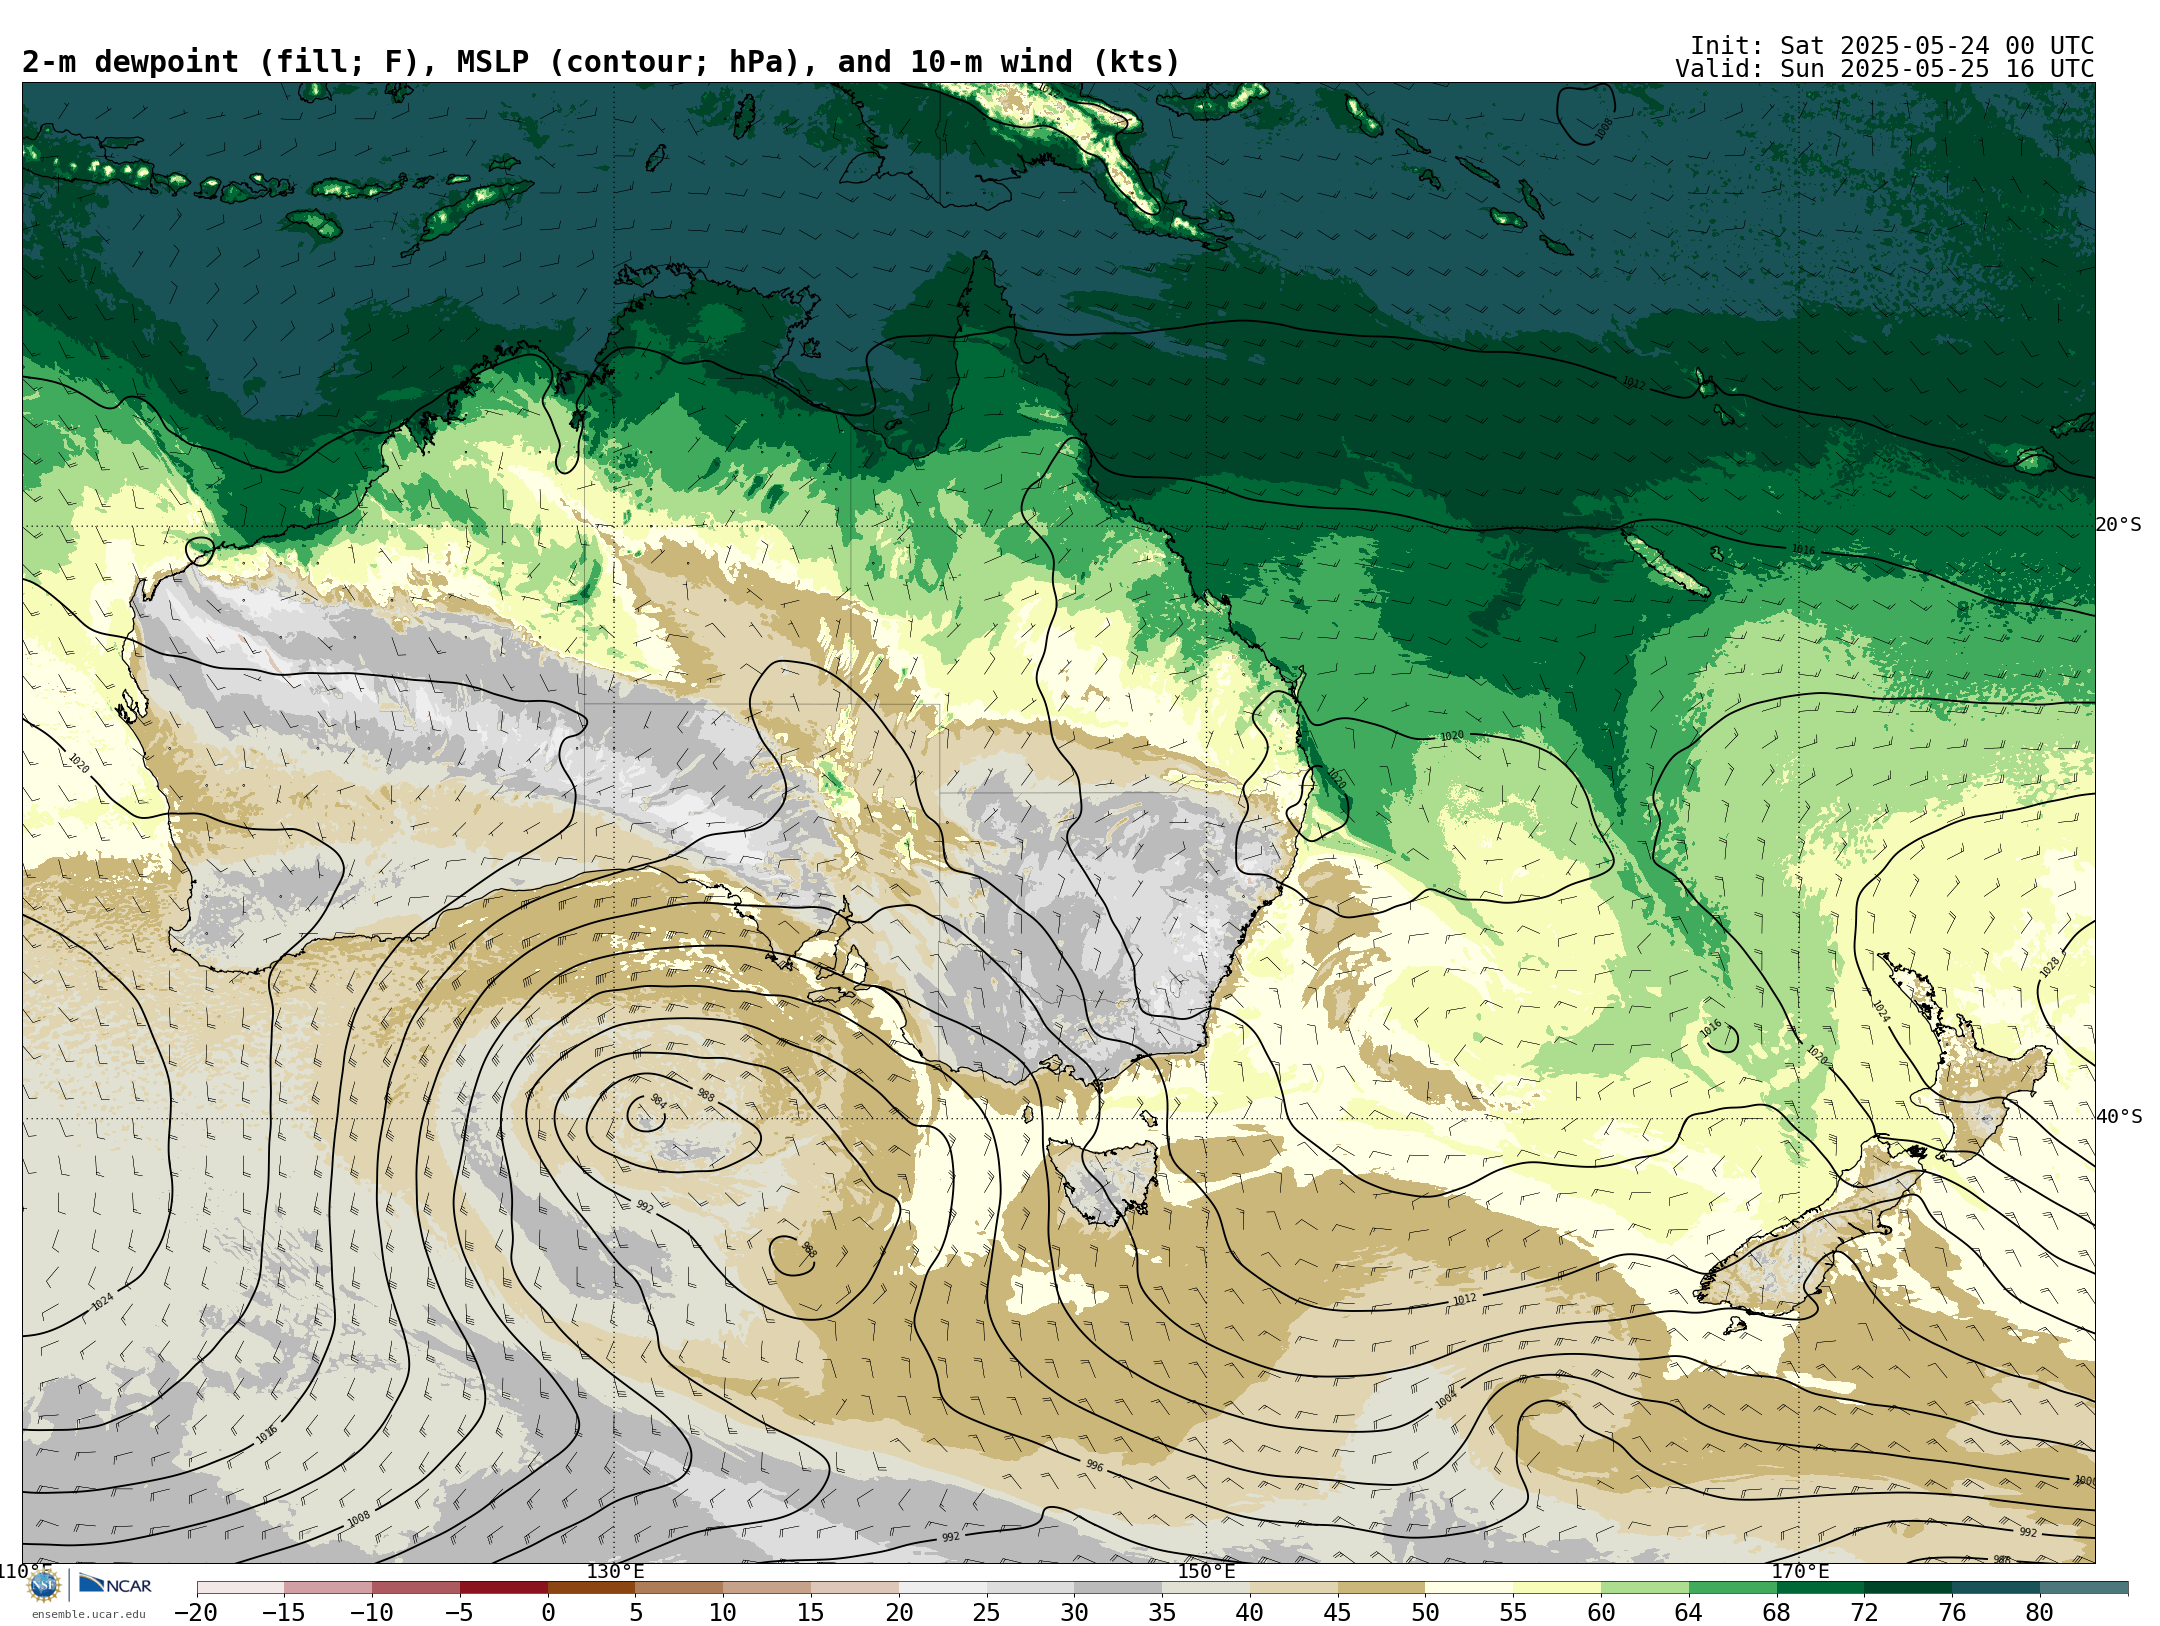Pick the colorbar swatch between 5 and 10
Screen dimensions: 2160x1626
(x=679, y=1588)
